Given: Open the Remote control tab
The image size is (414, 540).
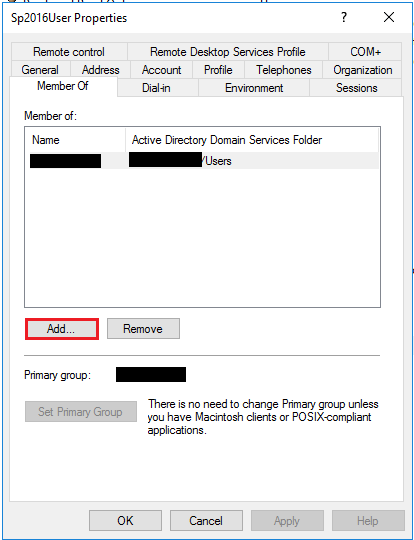Looking at the screenshot, I should point(69,52).
